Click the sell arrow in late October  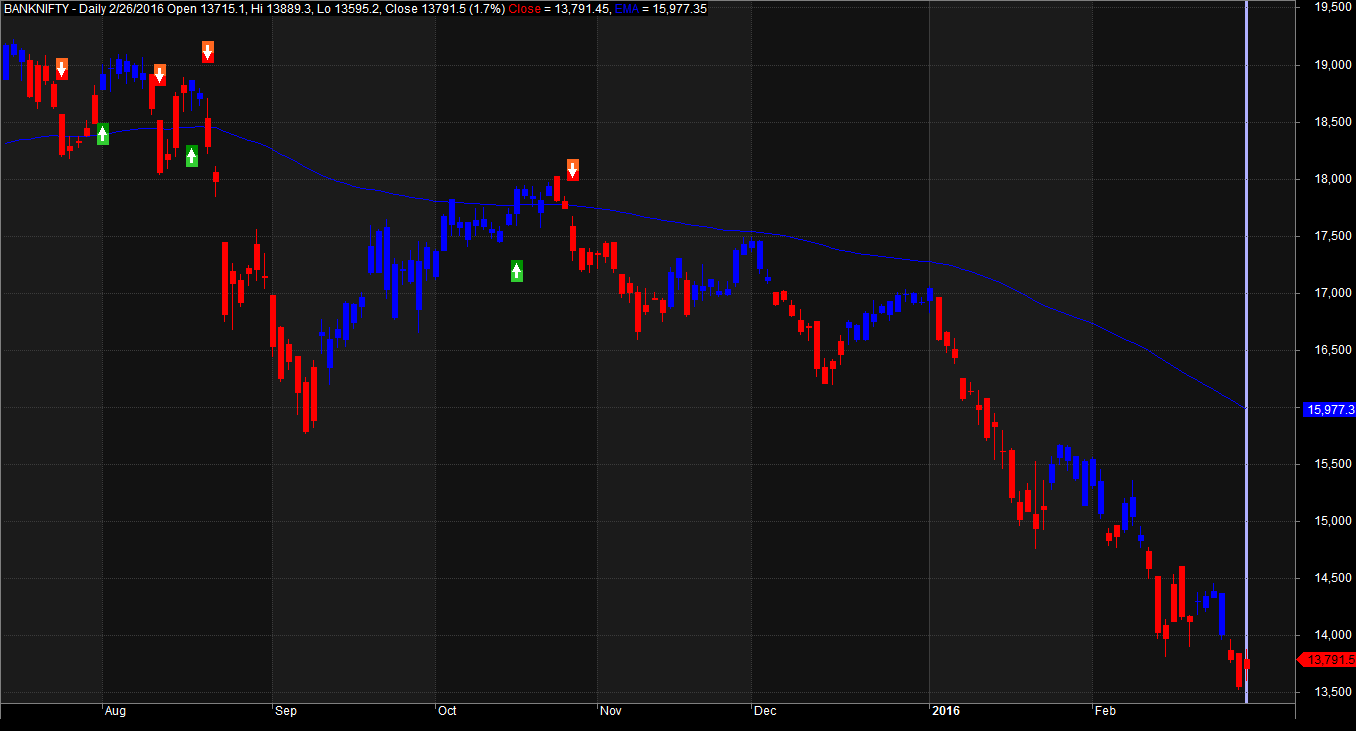(x=572, y=170)
